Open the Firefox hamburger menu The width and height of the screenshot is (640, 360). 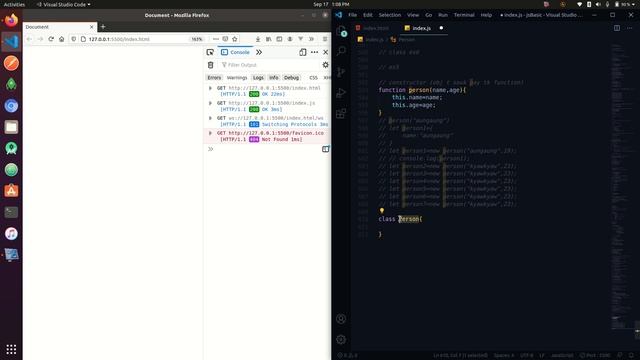(x=325, y=39)
